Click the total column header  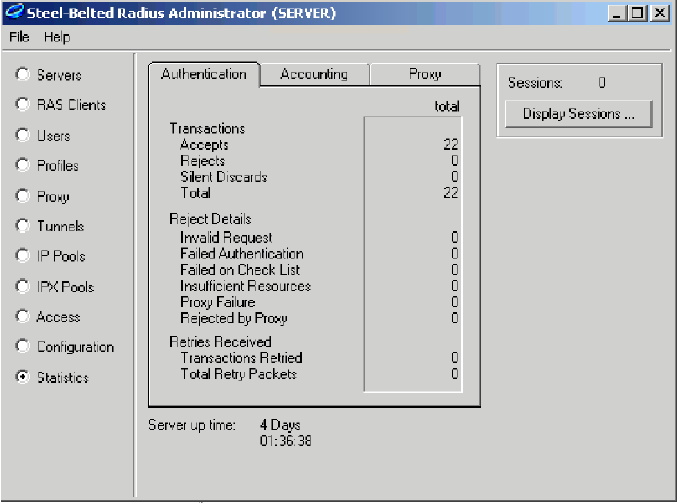point(447,106)
